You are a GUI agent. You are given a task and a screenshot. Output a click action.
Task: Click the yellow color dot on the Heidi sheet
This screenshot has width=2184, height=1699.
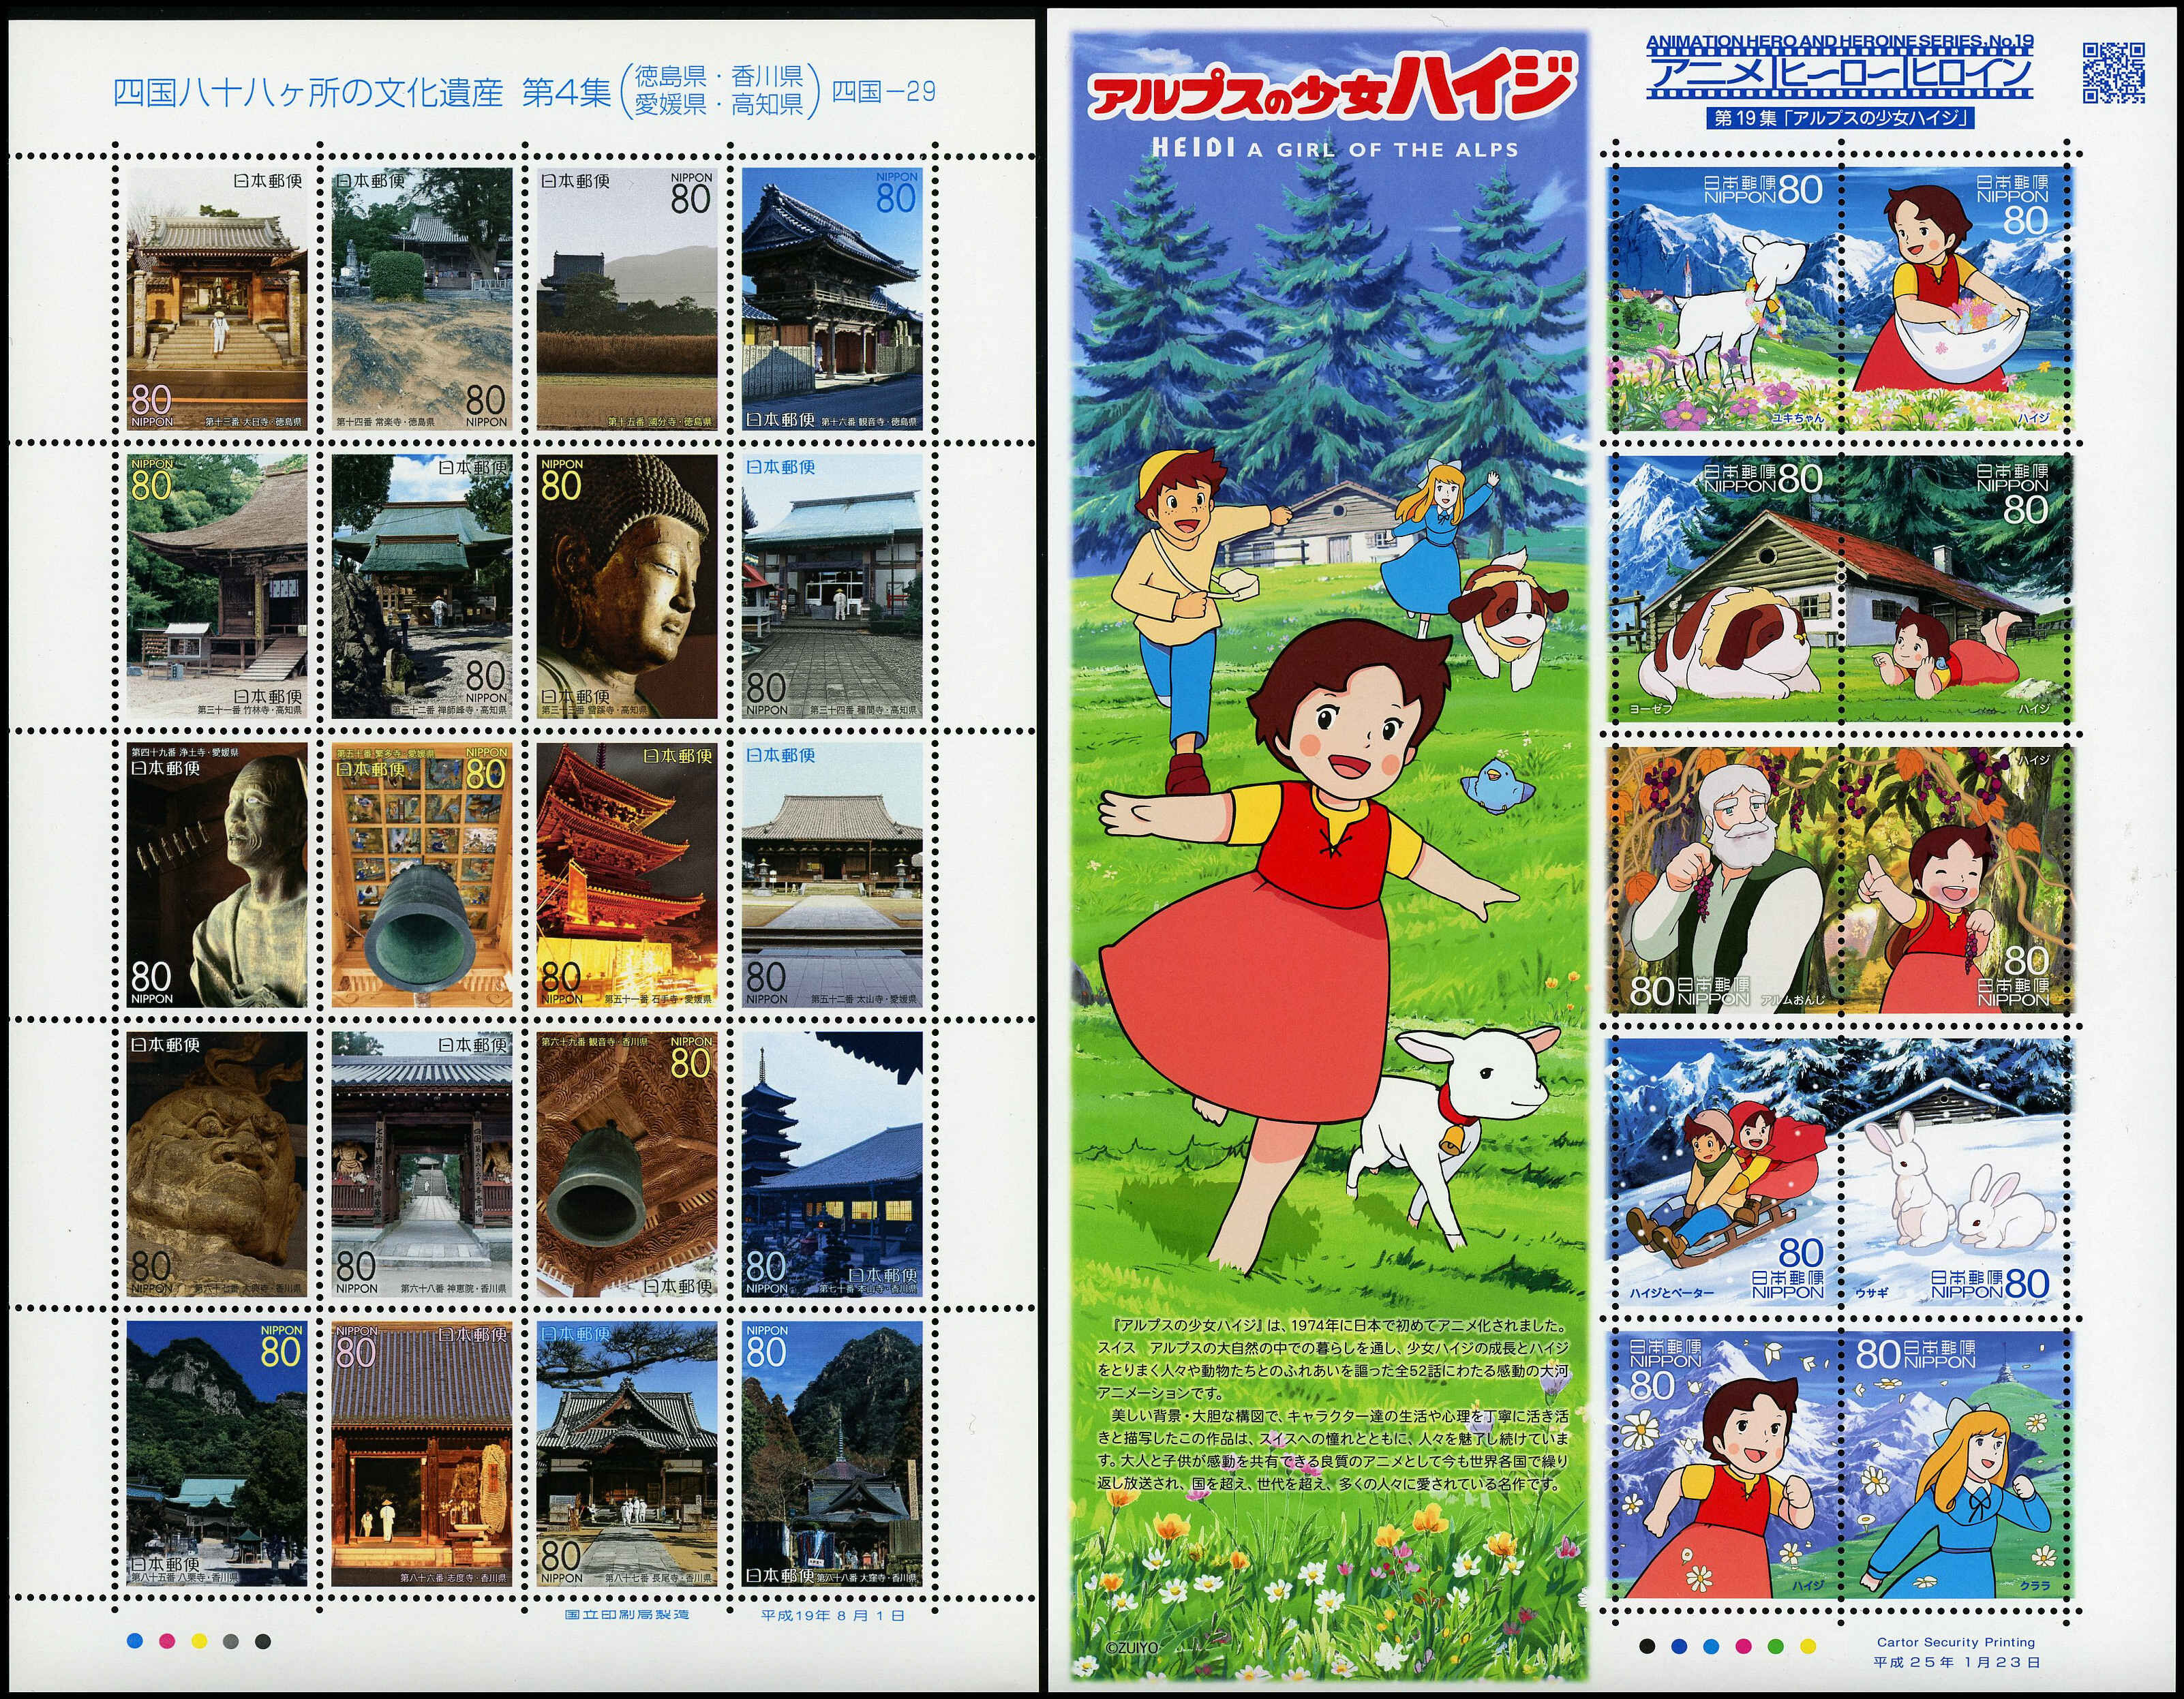tap(1808, 1645)
